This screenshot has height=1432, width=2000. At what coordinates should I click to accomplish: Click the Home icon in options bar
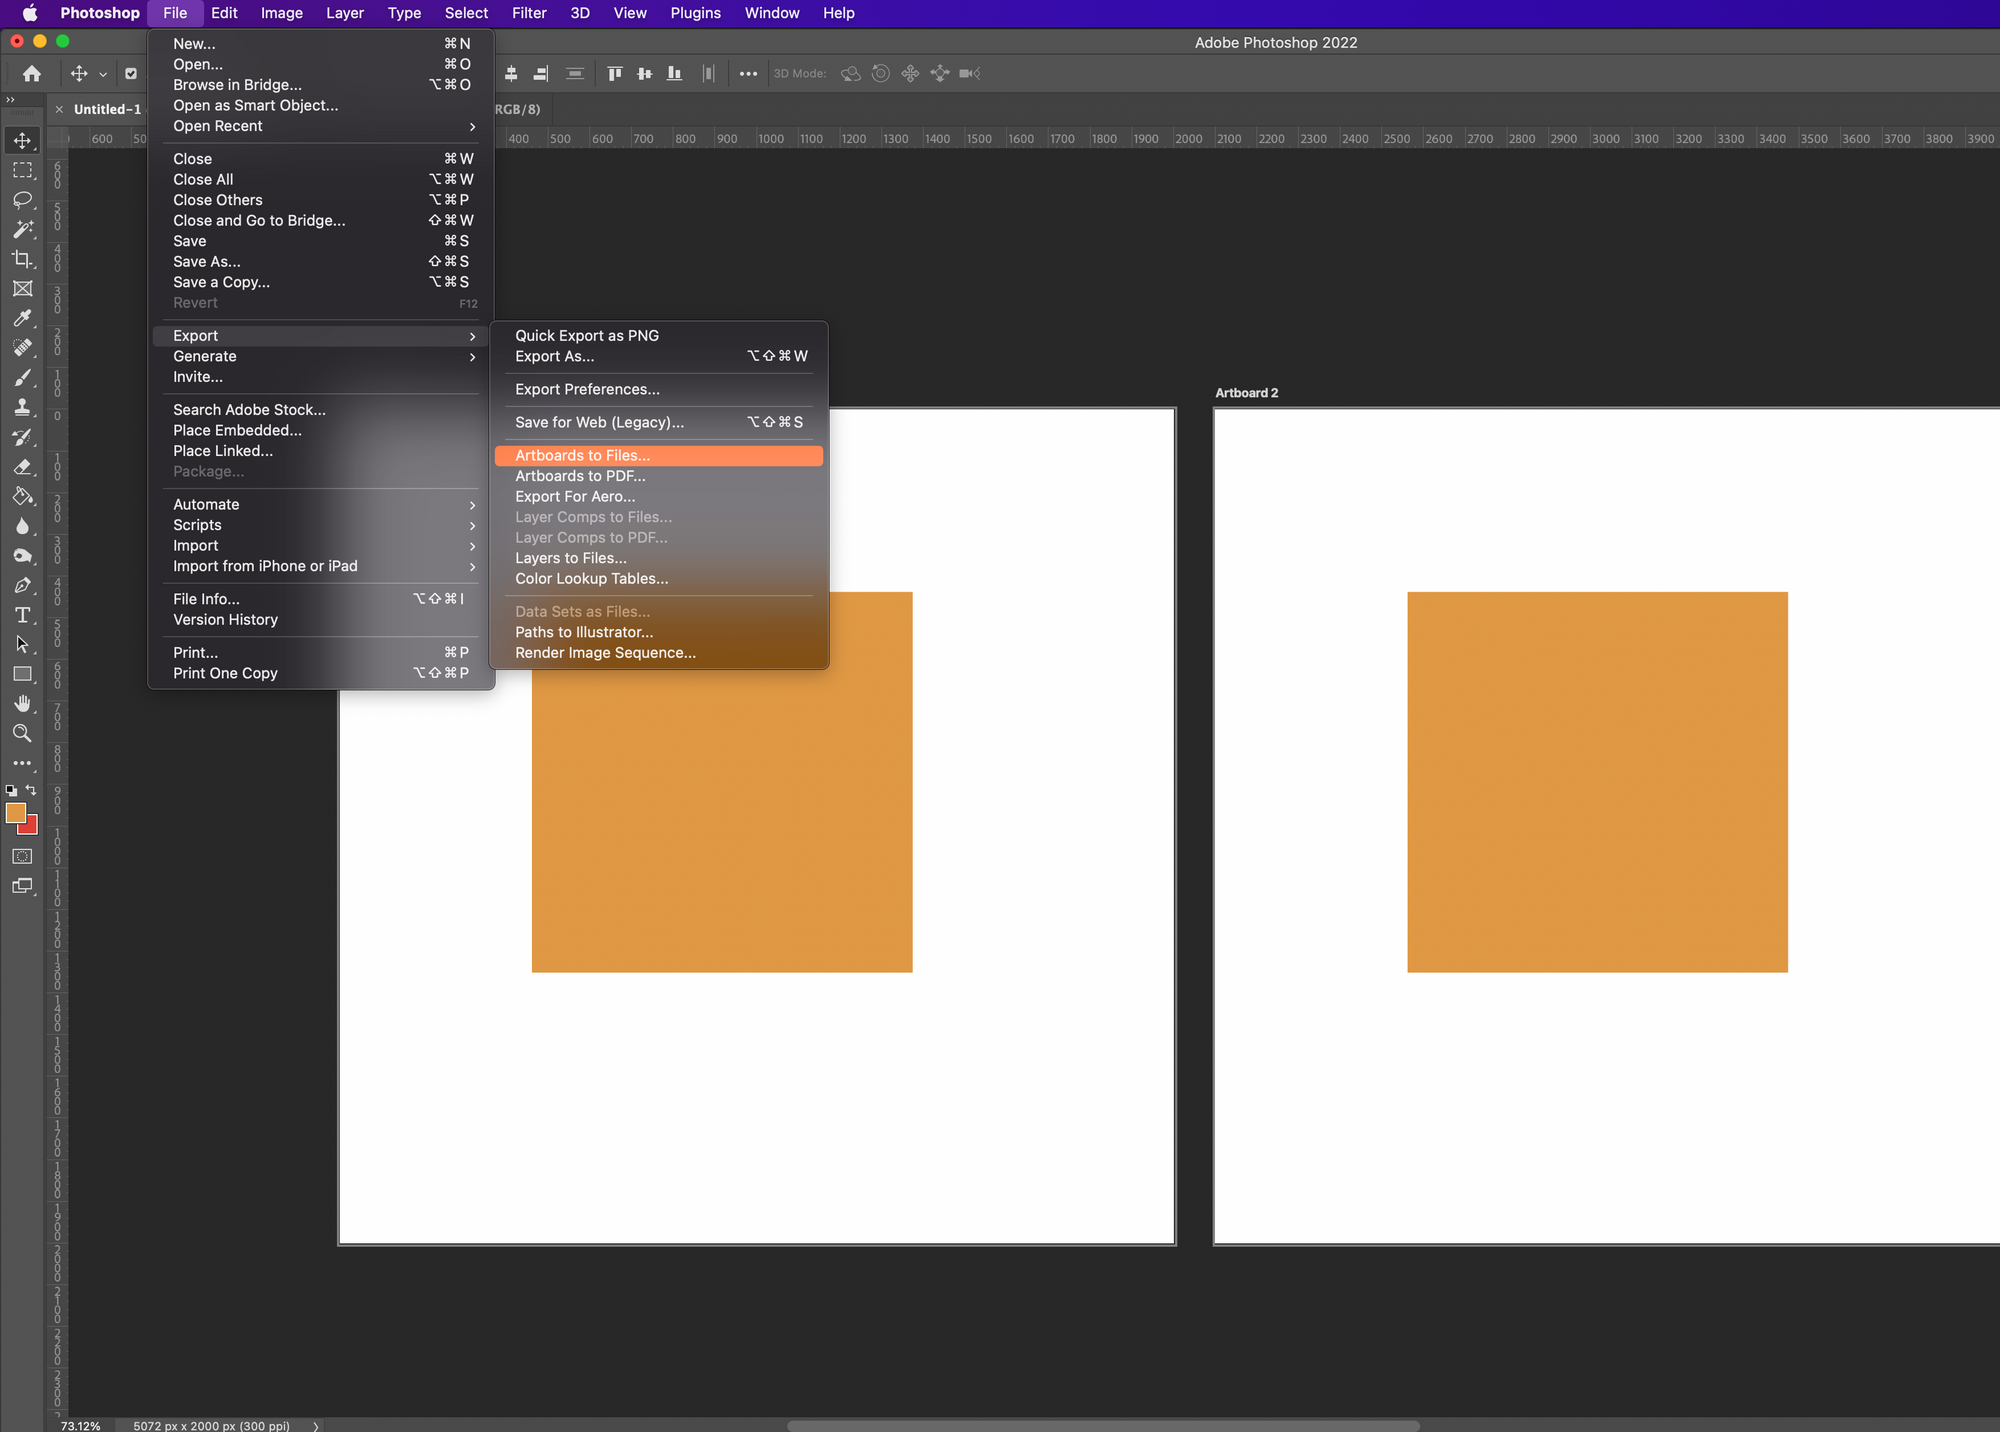[x=32, y=73]
